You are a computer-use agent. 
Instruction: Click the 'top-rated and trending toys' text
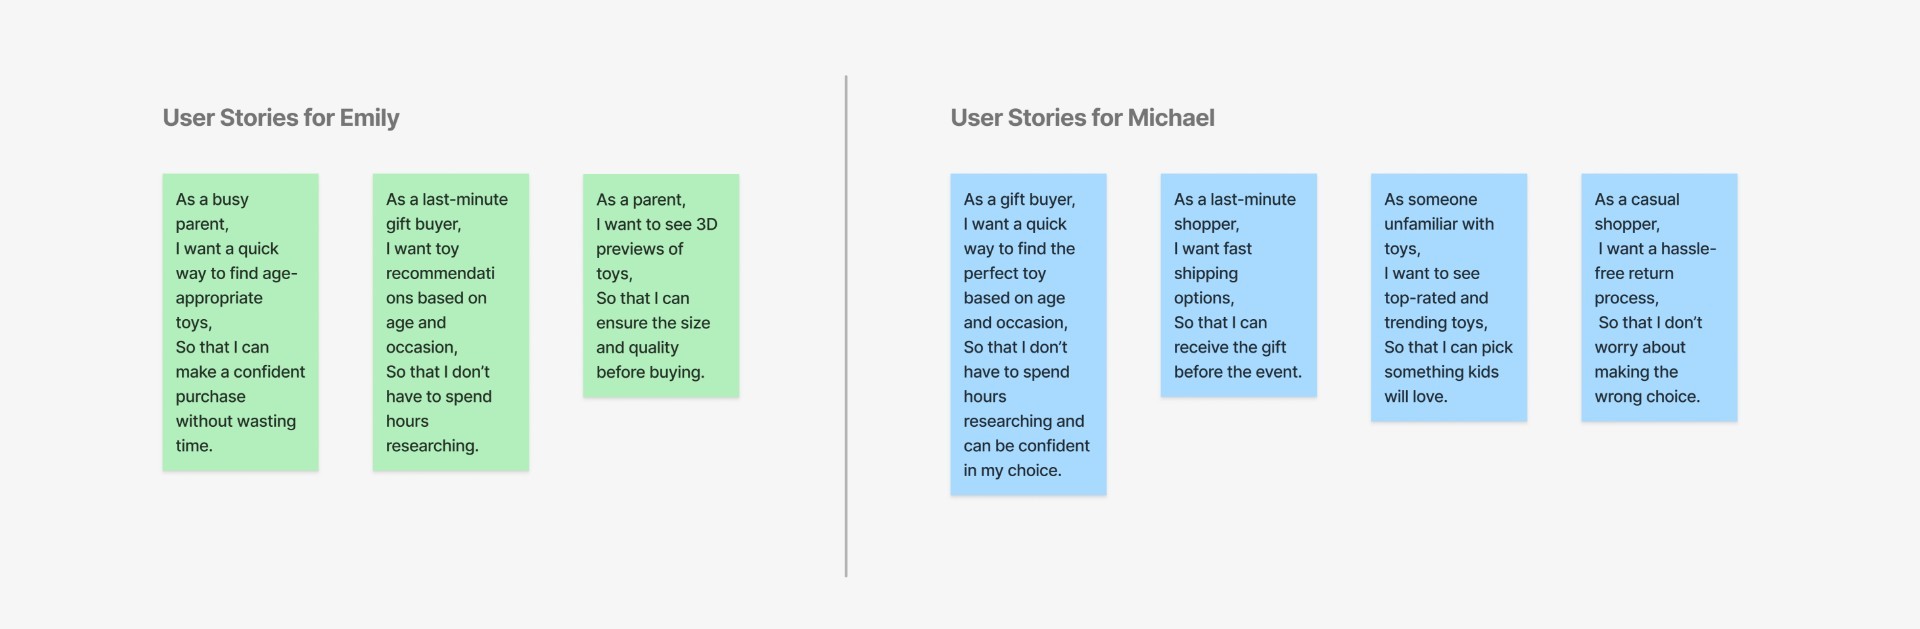[x=1436, y=310]
